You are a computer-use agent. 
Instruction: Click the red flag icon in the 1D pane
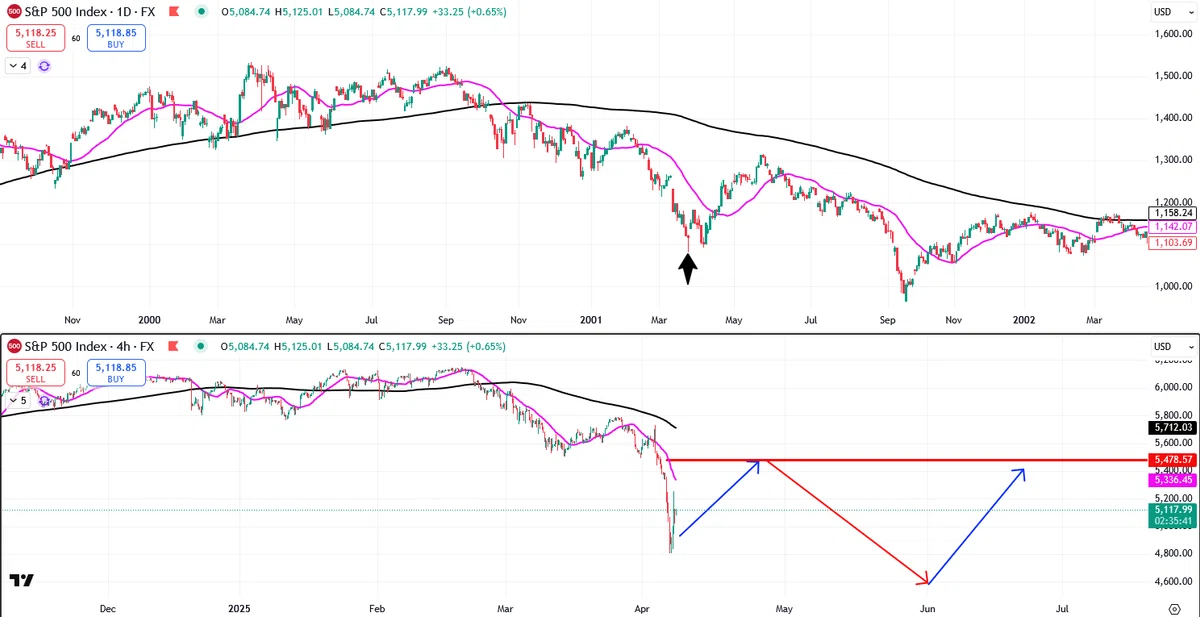[x=173, y=12]
